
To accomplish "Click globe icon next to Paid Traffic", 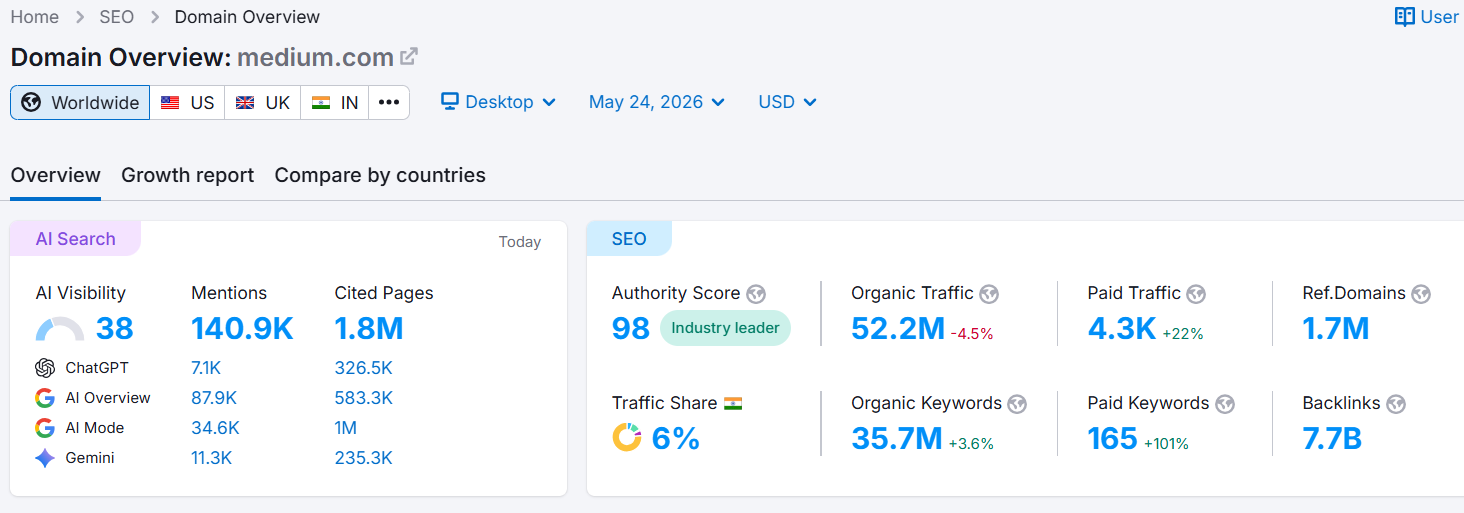I will click(1196, 294).
